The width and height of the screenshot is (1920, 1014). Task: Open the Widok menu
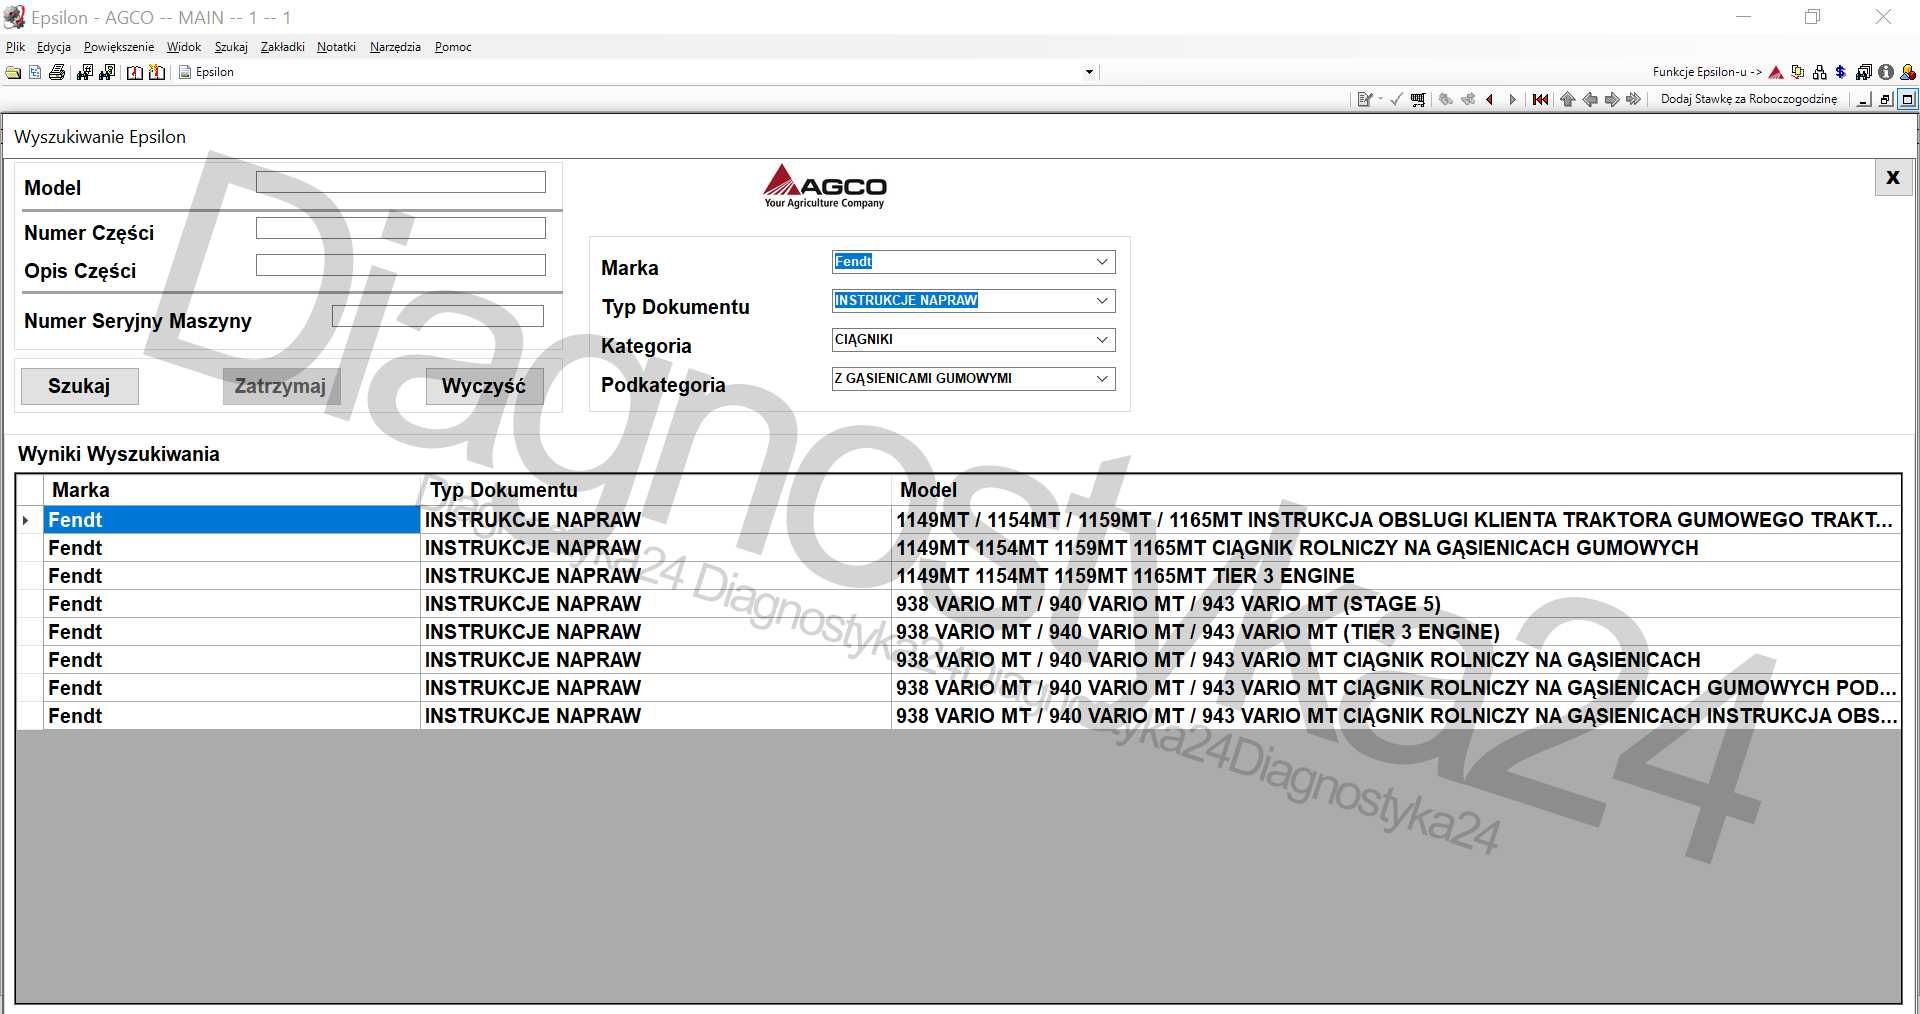point(184,47)
